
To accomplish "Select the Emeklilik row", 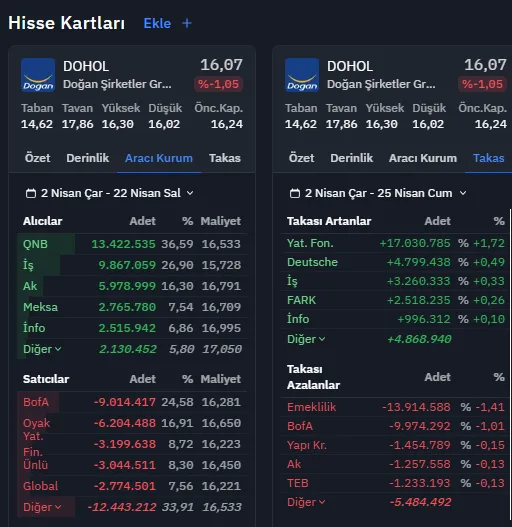I will [x=395, y=407].
